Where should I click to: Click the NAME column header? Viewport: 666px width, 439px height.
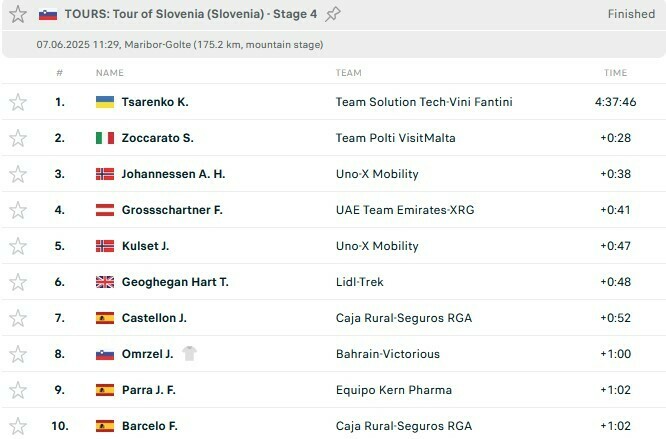pos(110,73)
